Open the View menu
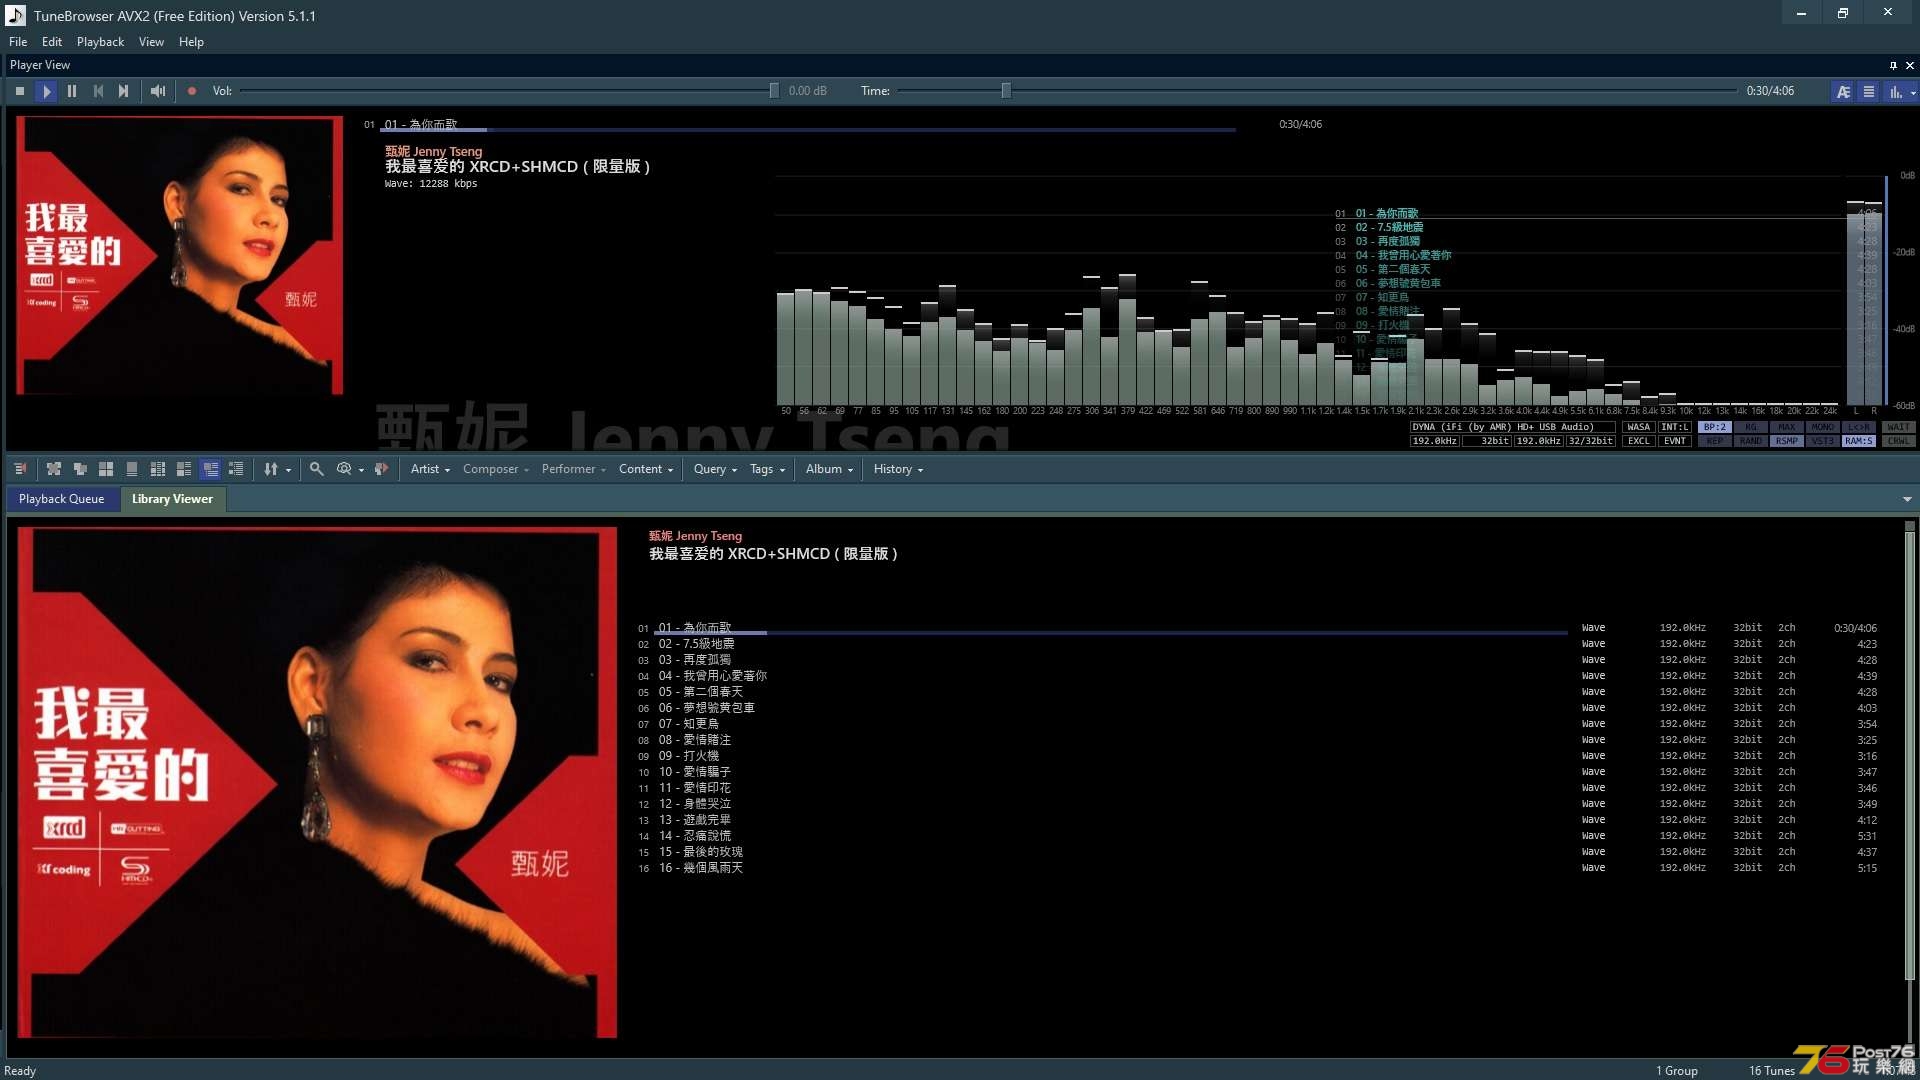Image resolution: width=1920 pixels, height=1080 pixels. pyautogui.click(x=152, y=42)
